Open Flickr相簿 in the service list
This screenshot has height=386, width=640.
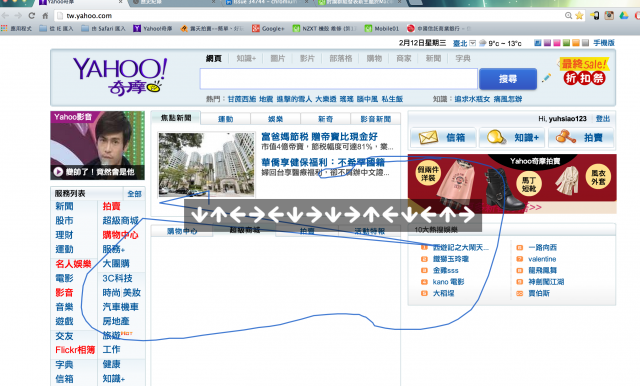(75, 350)
